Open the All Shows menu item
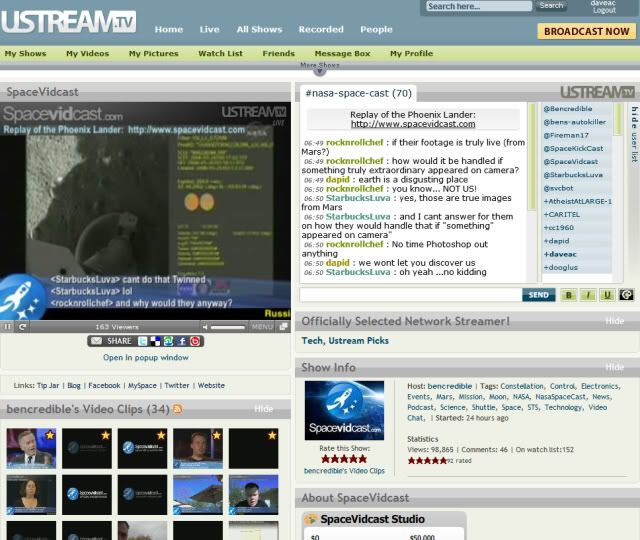 pyautogui.click(x=259, y=29)
